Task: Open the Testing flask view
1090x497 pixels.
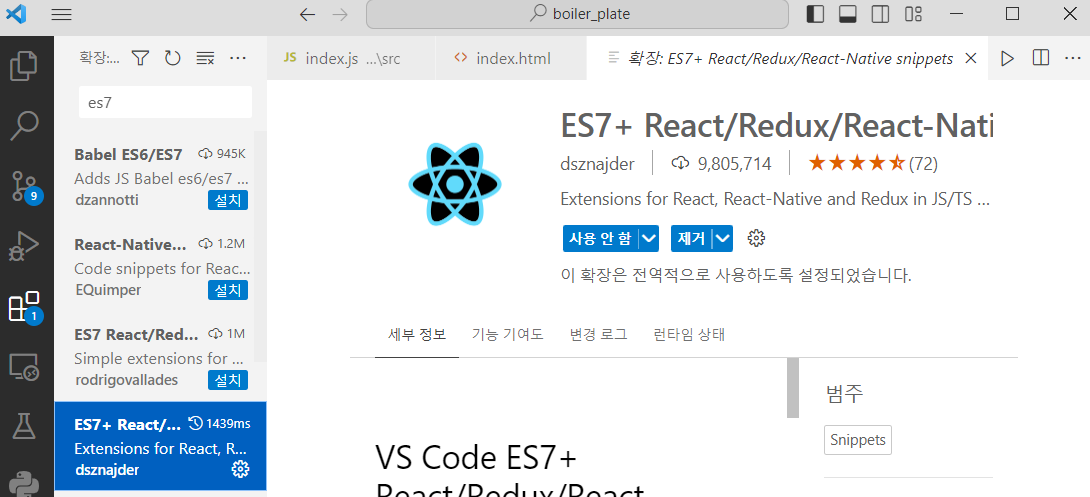Action: [x=26, y=425]
